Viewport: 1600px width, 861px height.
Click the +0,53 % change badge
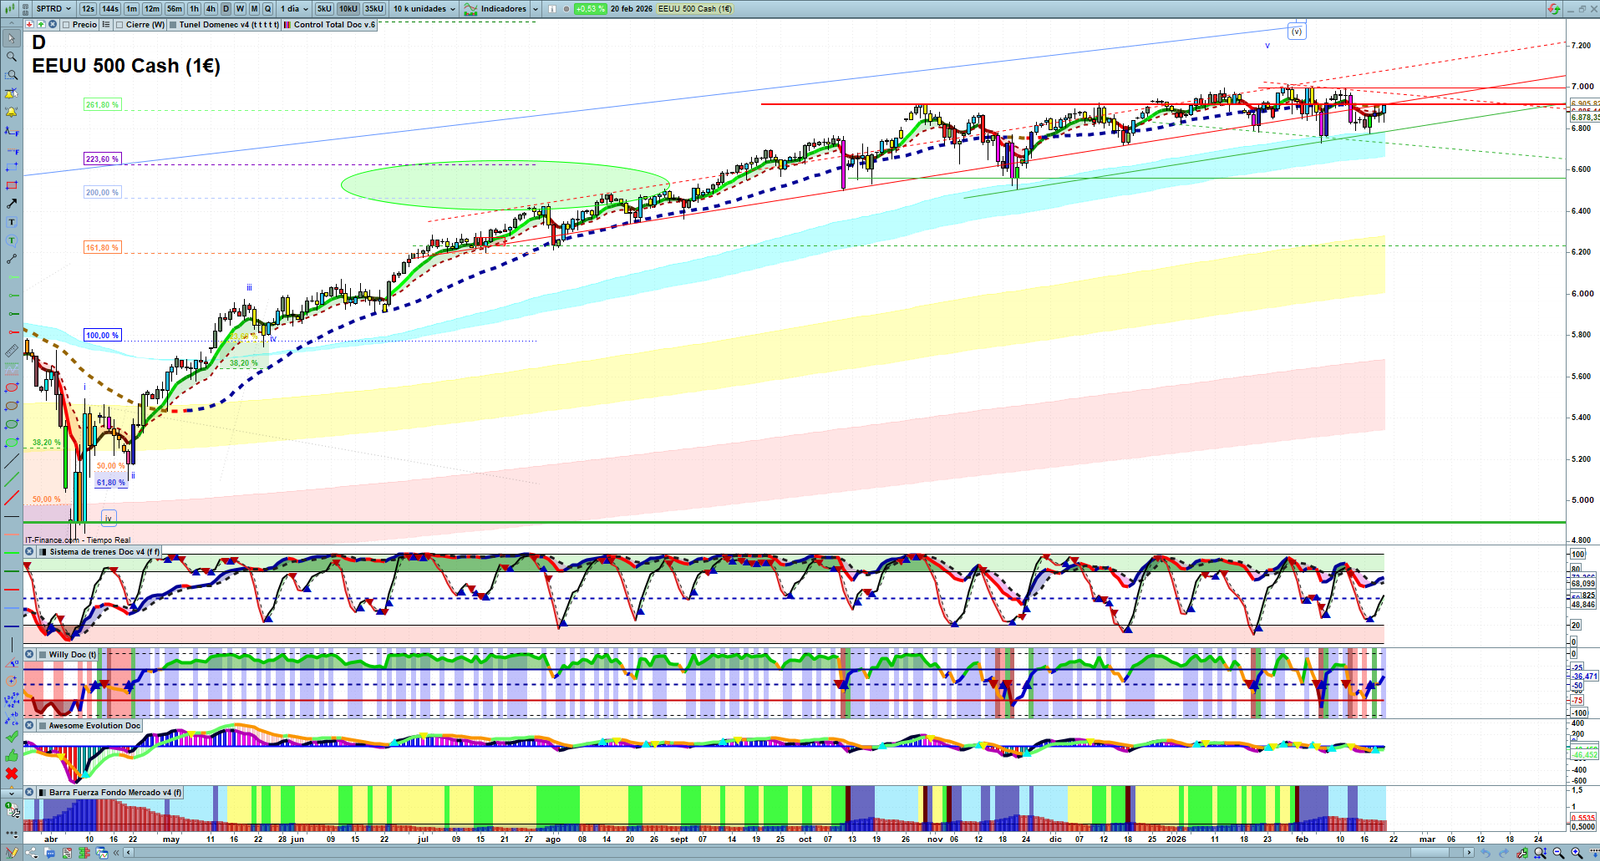coord(591,8)
